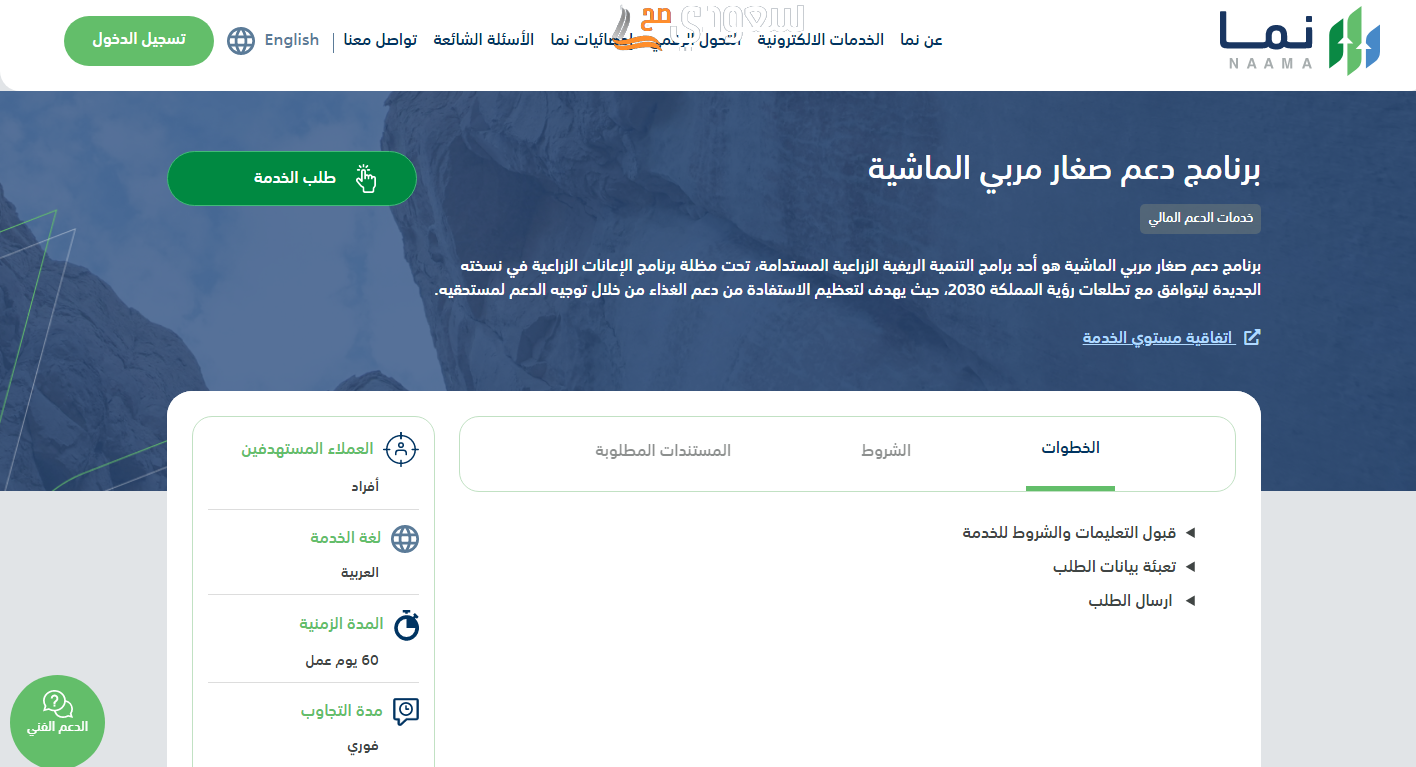Image resolution: width=1416 pixels, height=767 pixels.
Task: Click the value 60 يوم عمل
Action: [x=342, y=661]
